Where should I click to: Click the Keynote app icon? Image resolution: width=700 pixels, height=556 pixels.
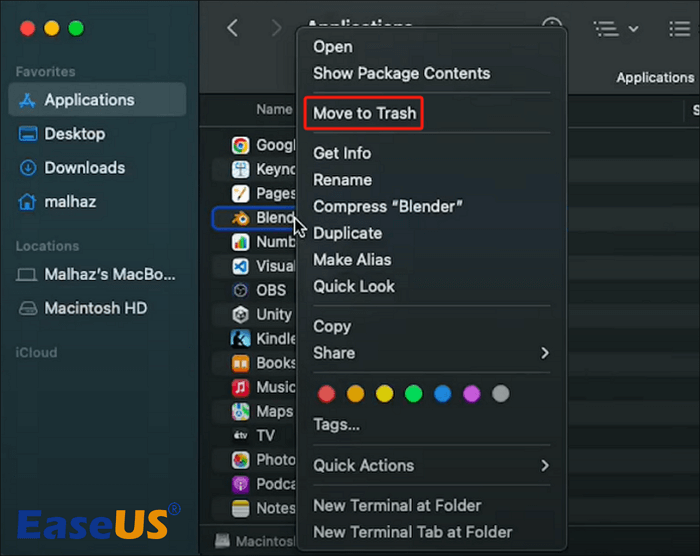(240, 169)
